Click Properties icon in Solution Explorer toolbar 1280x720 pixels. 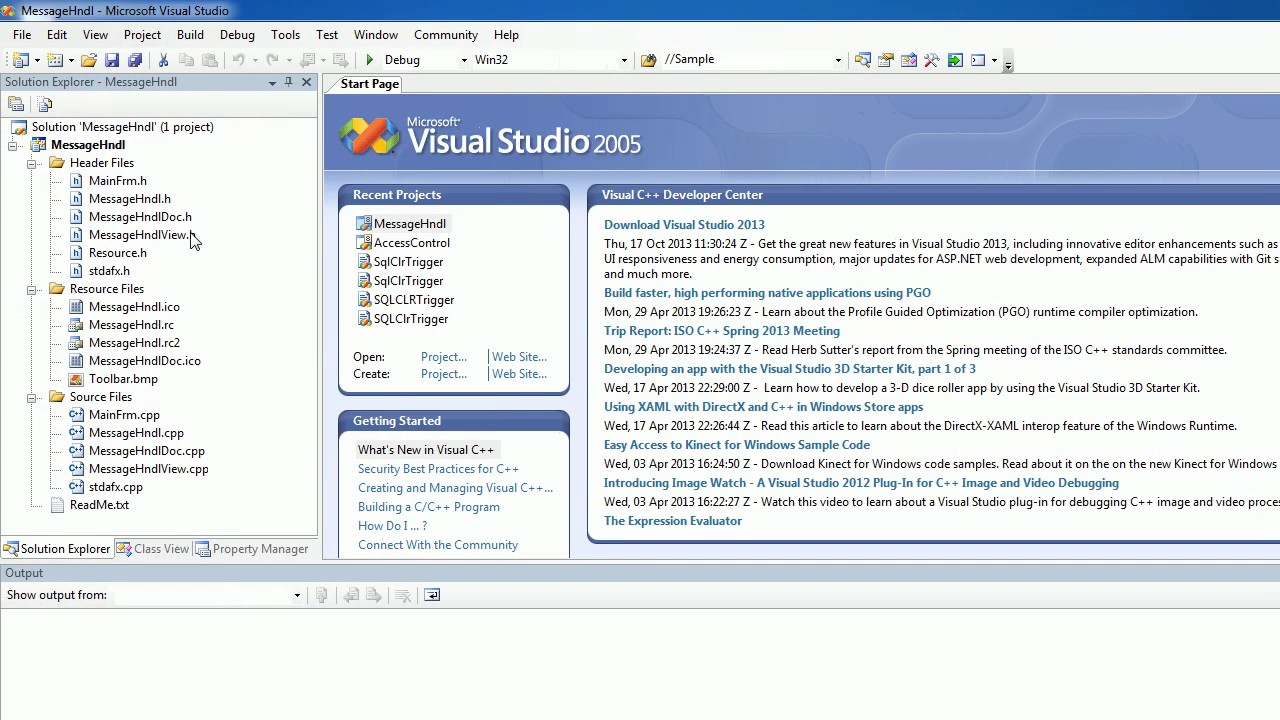tap(16, 104)
